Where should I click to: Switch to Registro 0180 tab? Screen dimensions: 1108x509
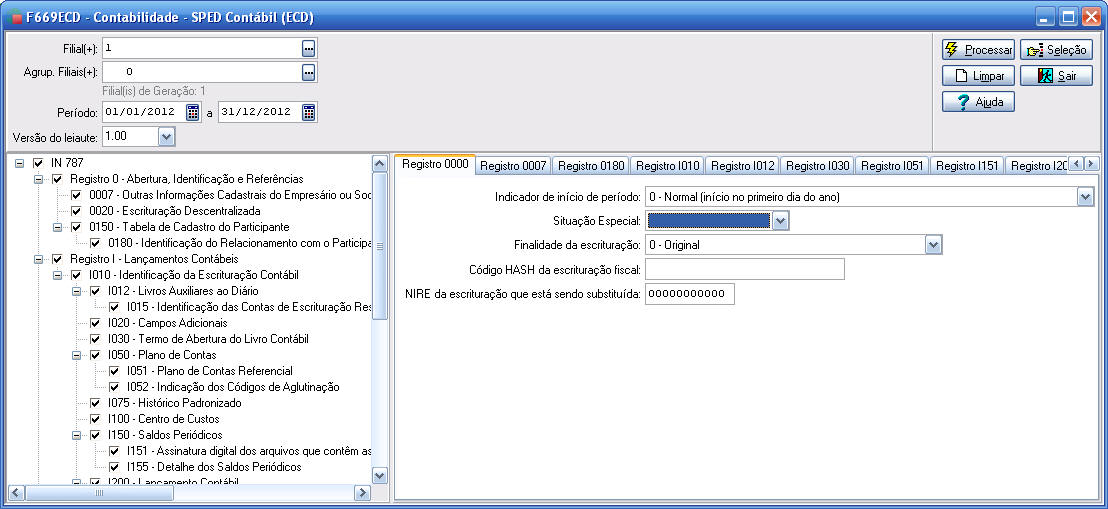(591, 166)
